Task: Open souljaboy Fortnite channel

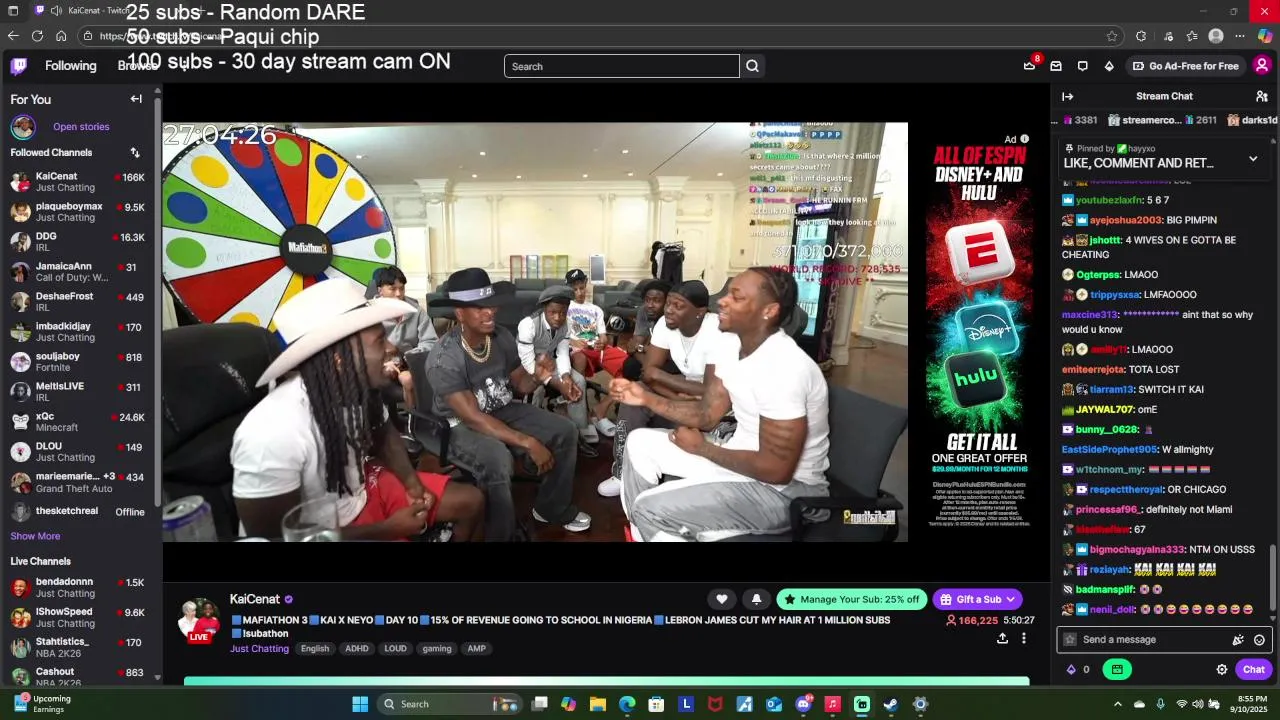Action: point(80,362)
